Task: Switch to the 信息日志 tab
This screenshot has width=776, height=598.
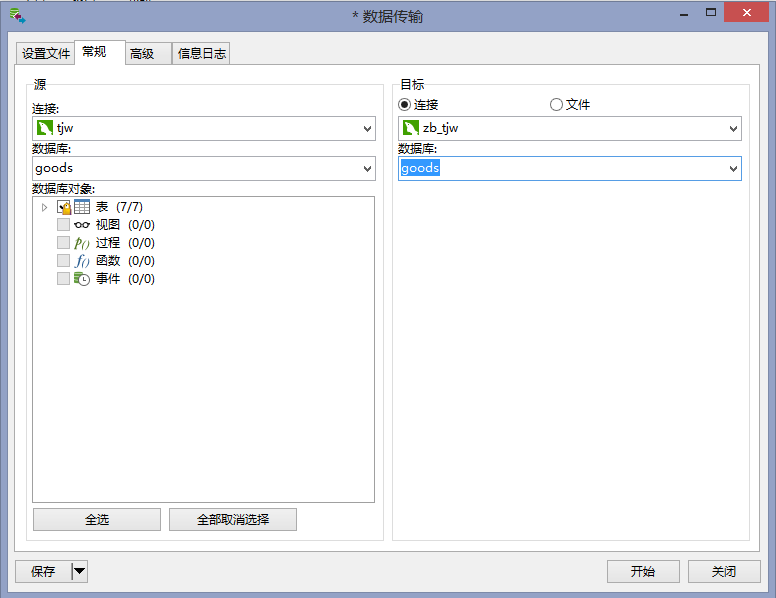Action: (x=201, y=53)
